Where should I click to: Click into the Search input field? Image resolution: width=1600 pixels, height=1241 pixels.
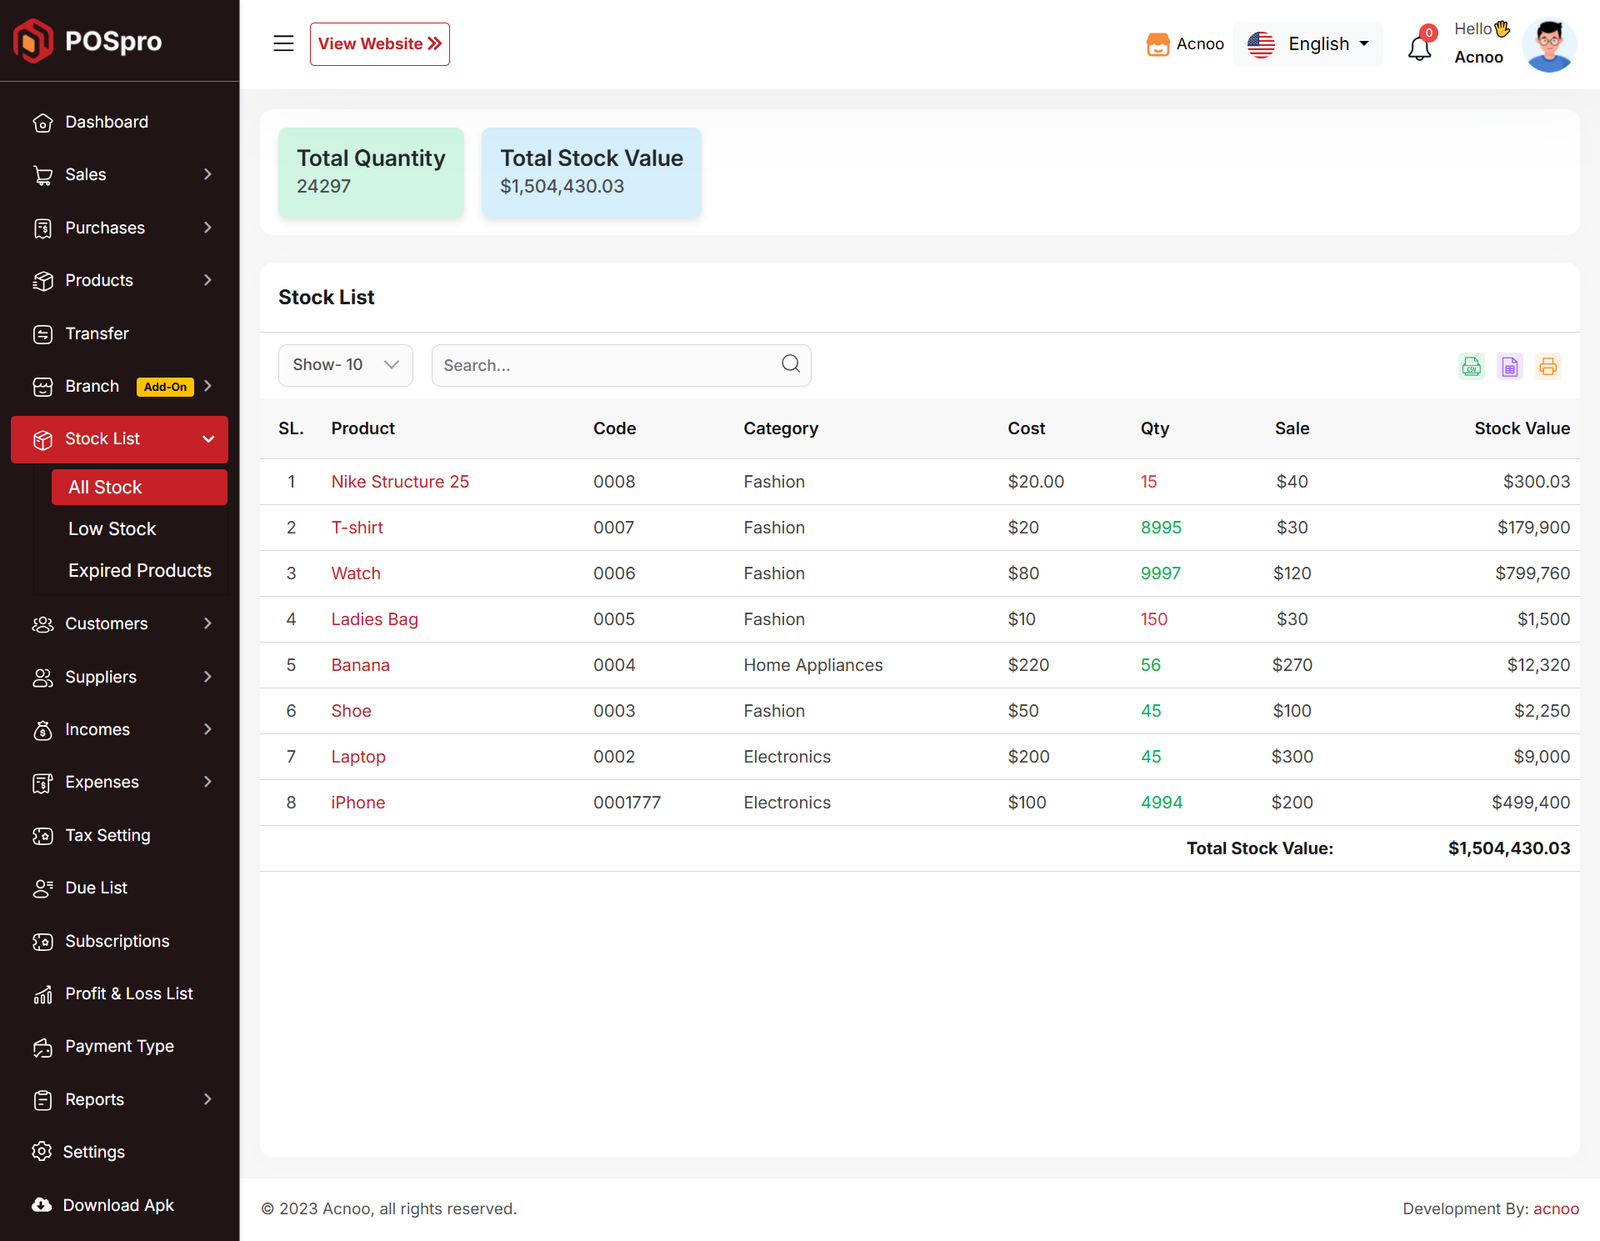point(605,366)
